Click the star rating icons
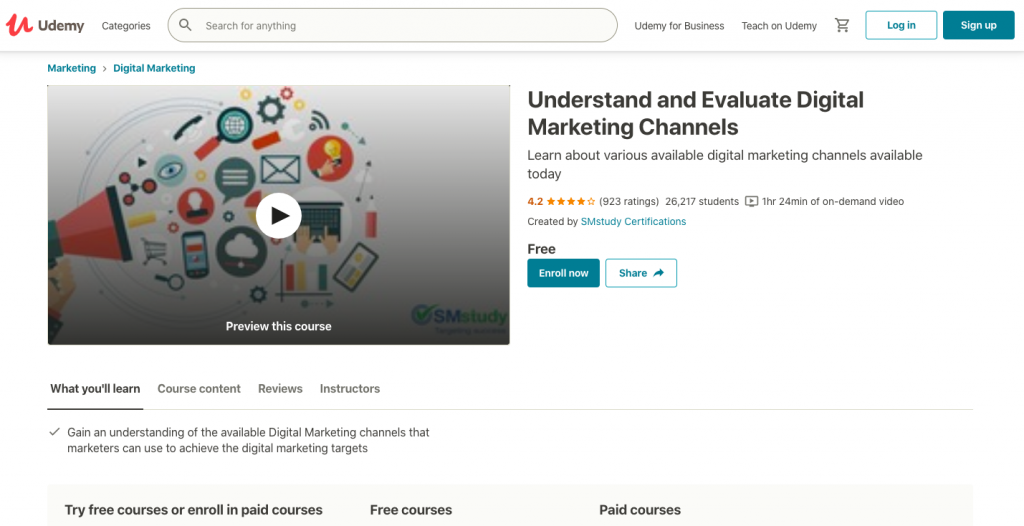This screenshot has width=1024, height=526. tap(571, 201)
